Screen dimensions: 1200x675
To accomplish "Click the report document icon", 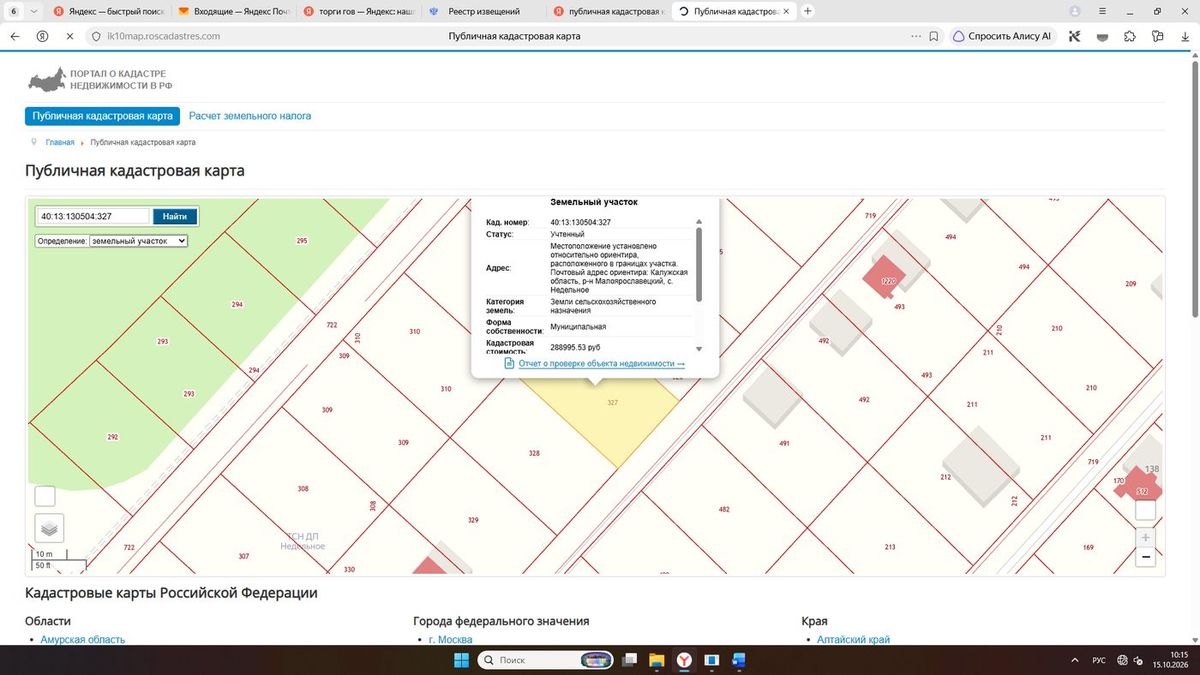I will 509,363.
